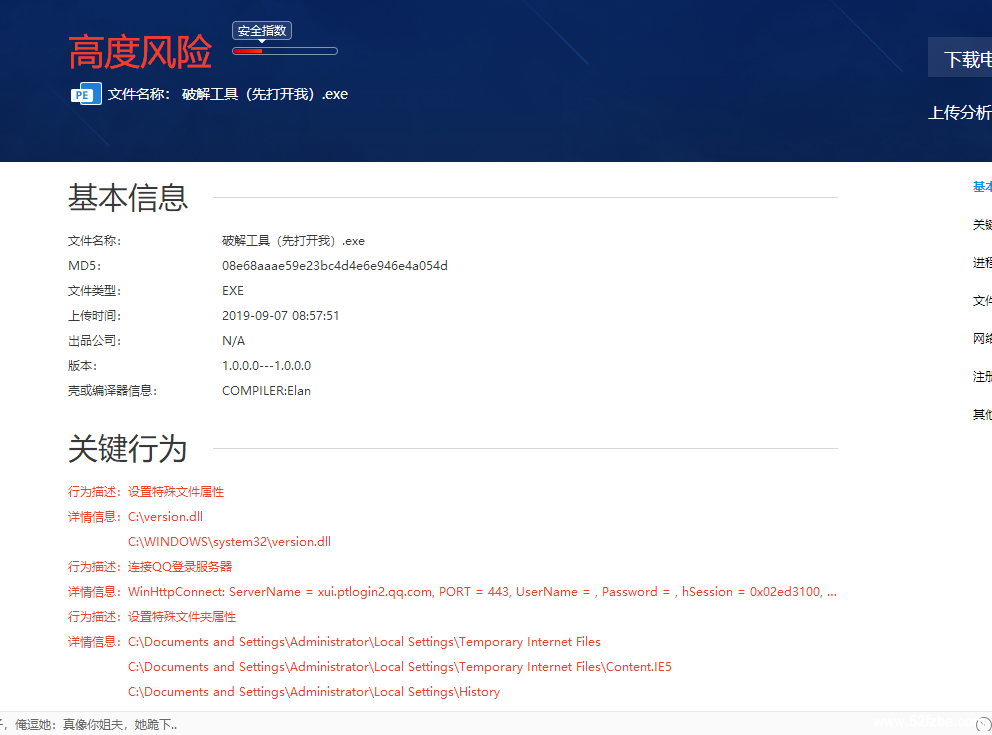Image resolution: width=992 pixels, height=735 pixels.
Task: Click the MD5: field label
Action: pyautogui.click(x=84, y=266)
